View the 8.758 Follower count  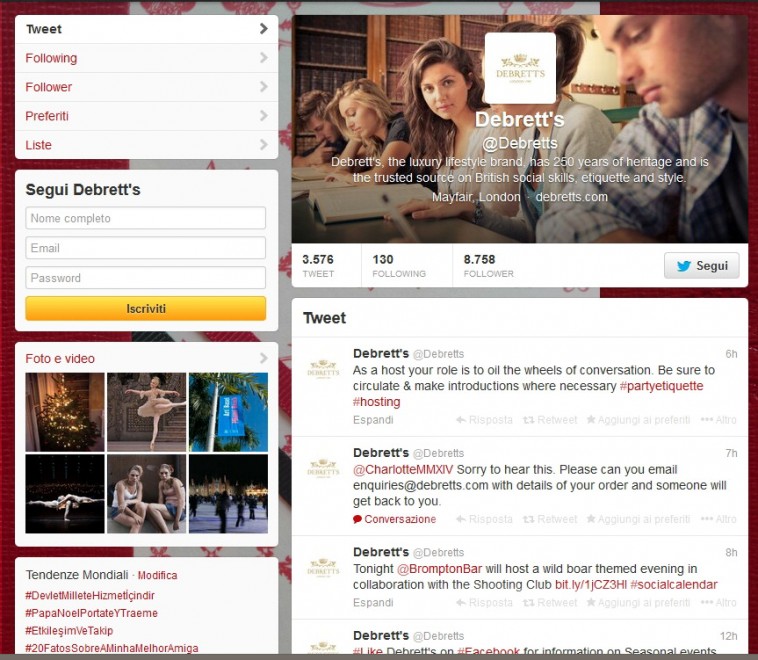point(488,265)
